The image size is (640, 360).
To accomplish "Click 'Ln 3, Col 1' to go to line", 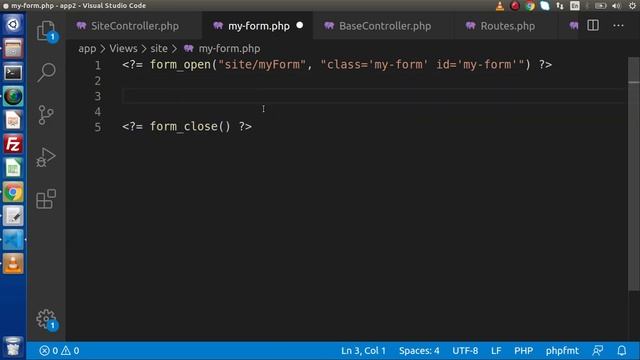I will point(363,351).
